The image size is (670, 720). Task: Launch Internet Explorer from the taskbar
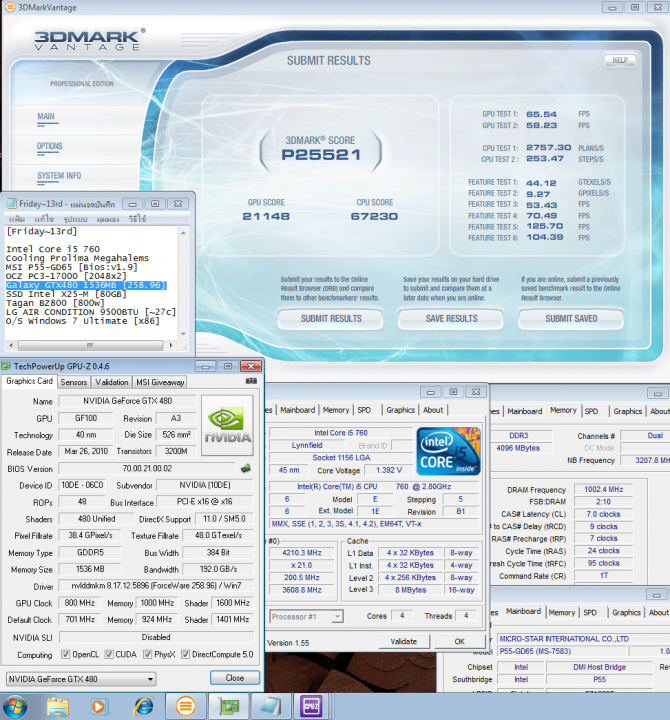point(144,707)
